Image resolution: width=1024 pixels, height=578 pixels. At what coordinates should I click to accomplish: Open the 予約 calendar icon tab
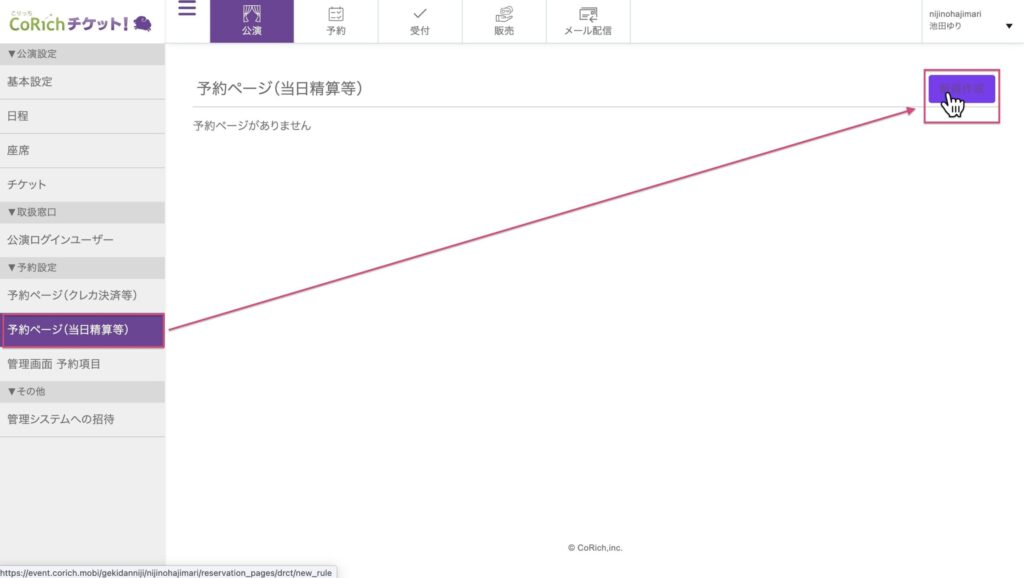tap(336, 21)
